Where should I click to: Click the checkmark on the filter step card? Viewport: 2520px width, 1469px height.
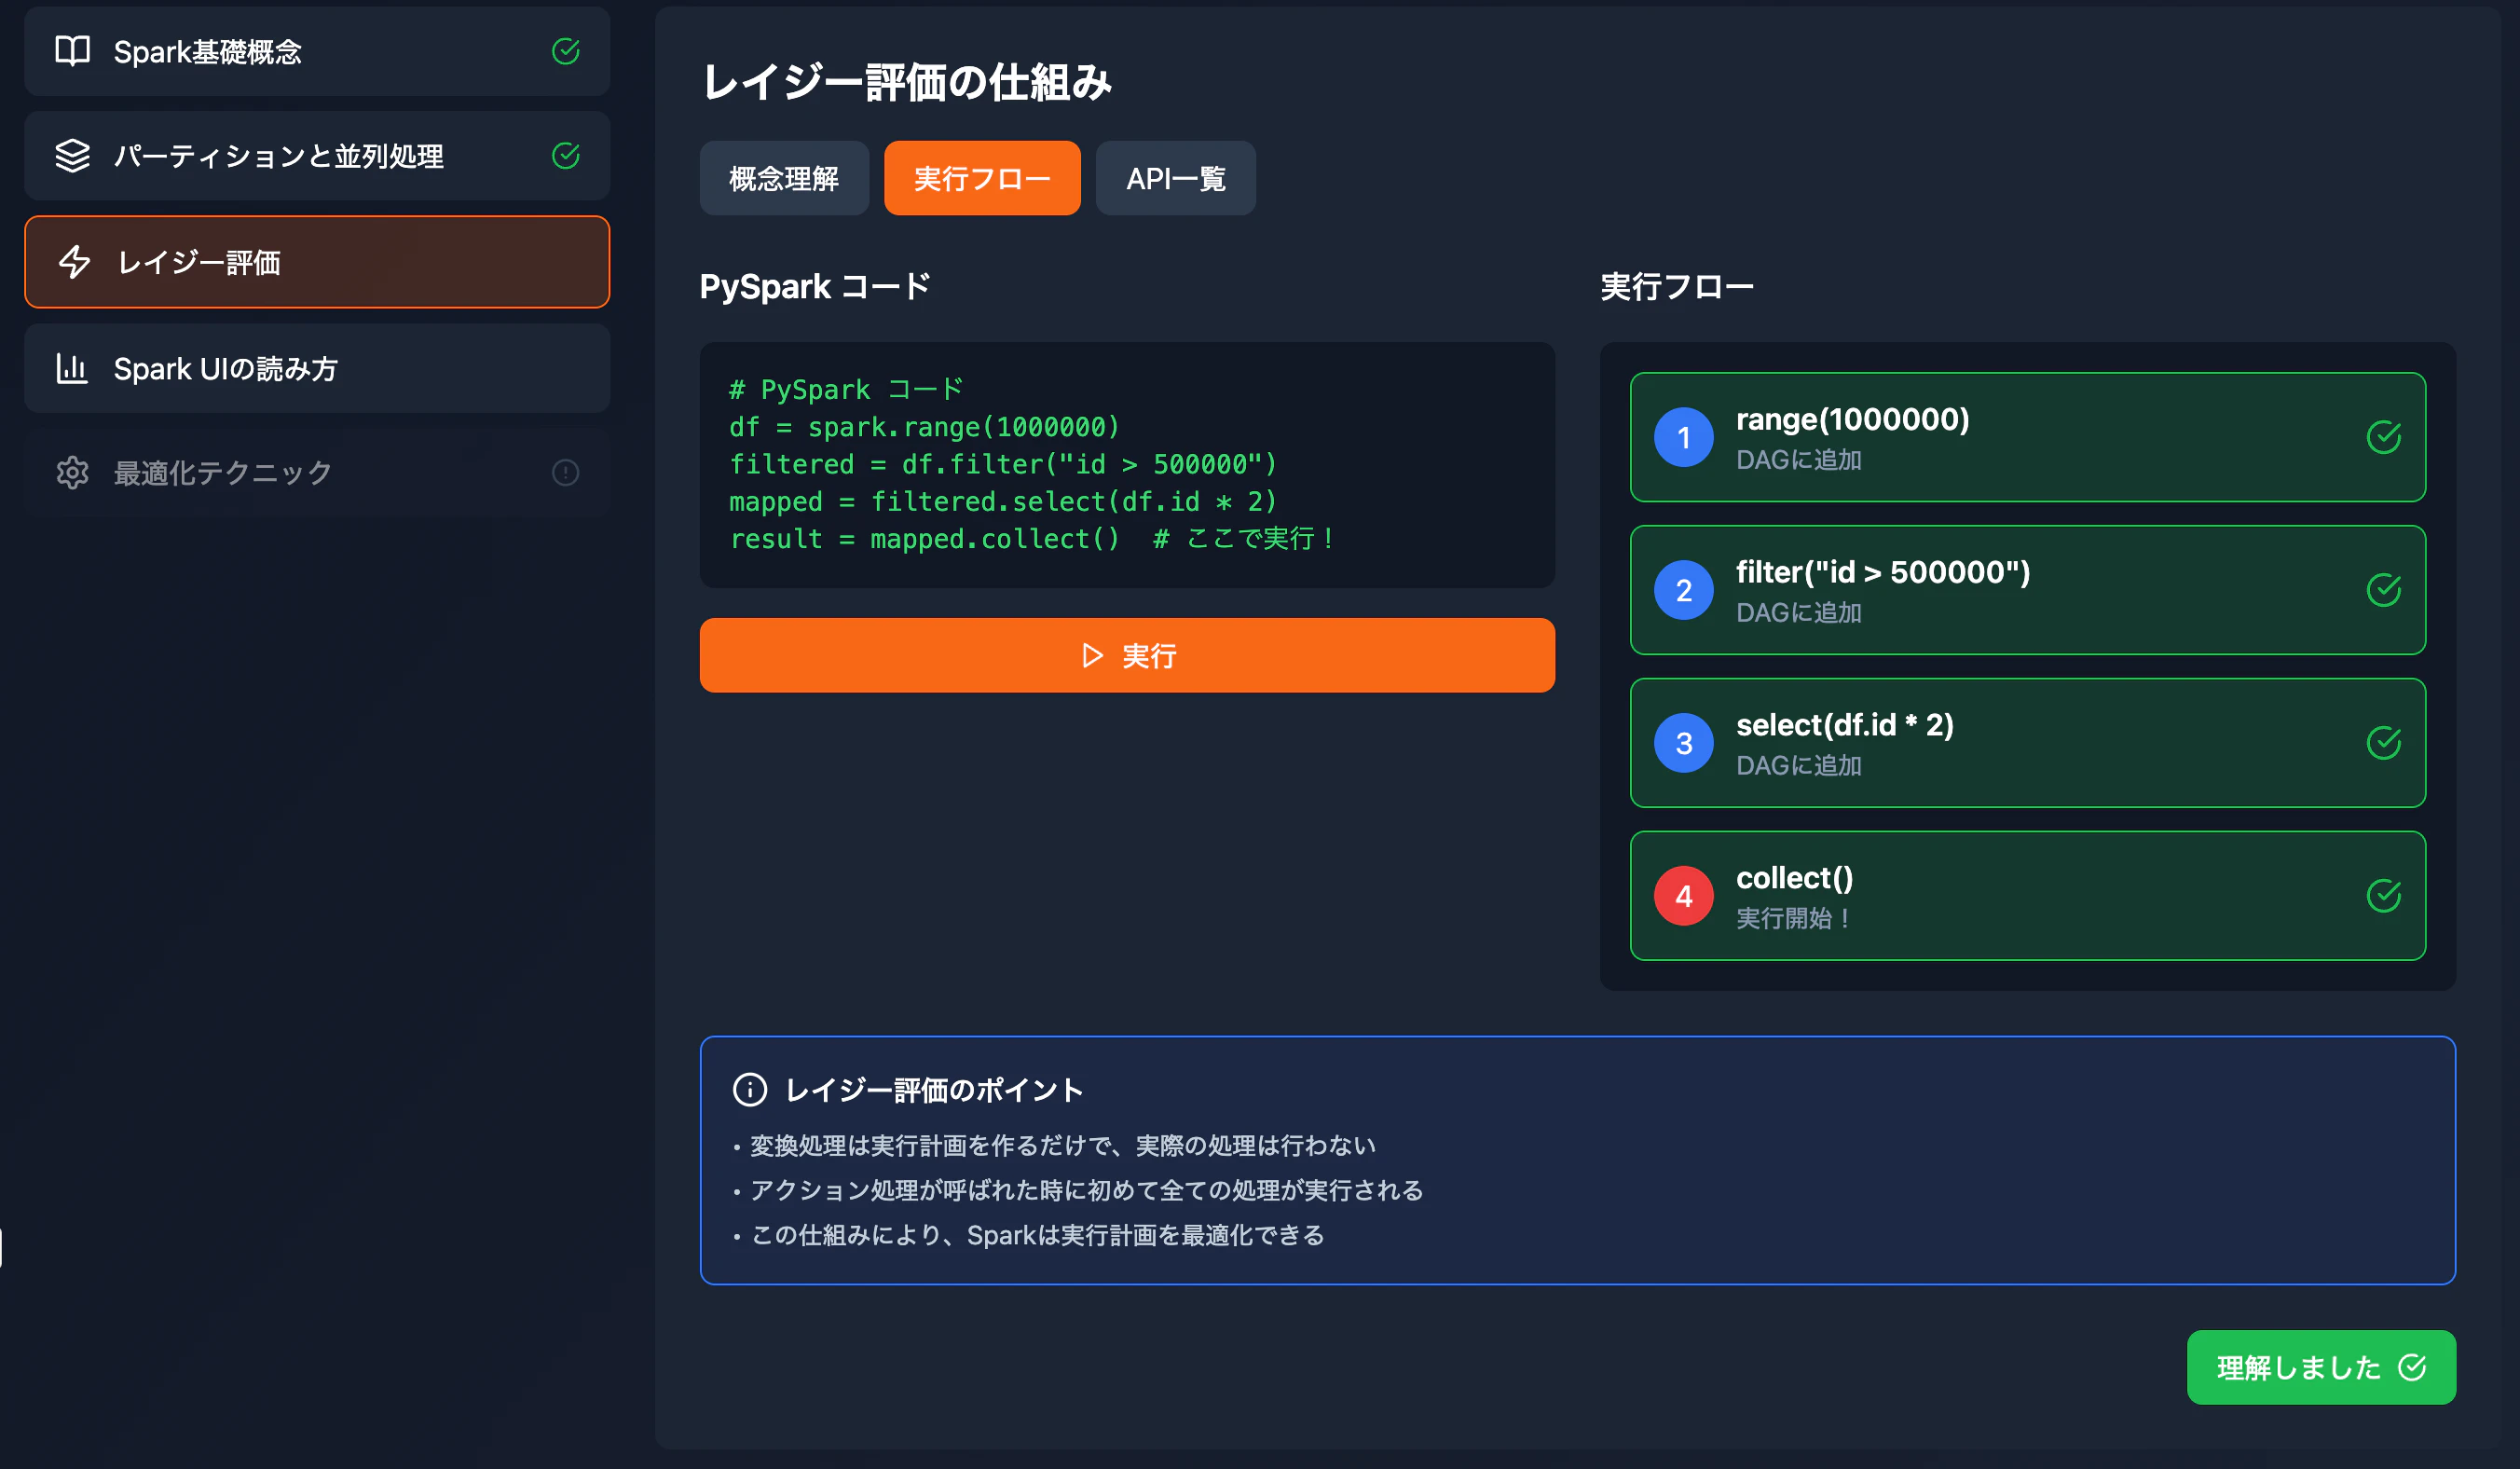tap(2383, 590)
